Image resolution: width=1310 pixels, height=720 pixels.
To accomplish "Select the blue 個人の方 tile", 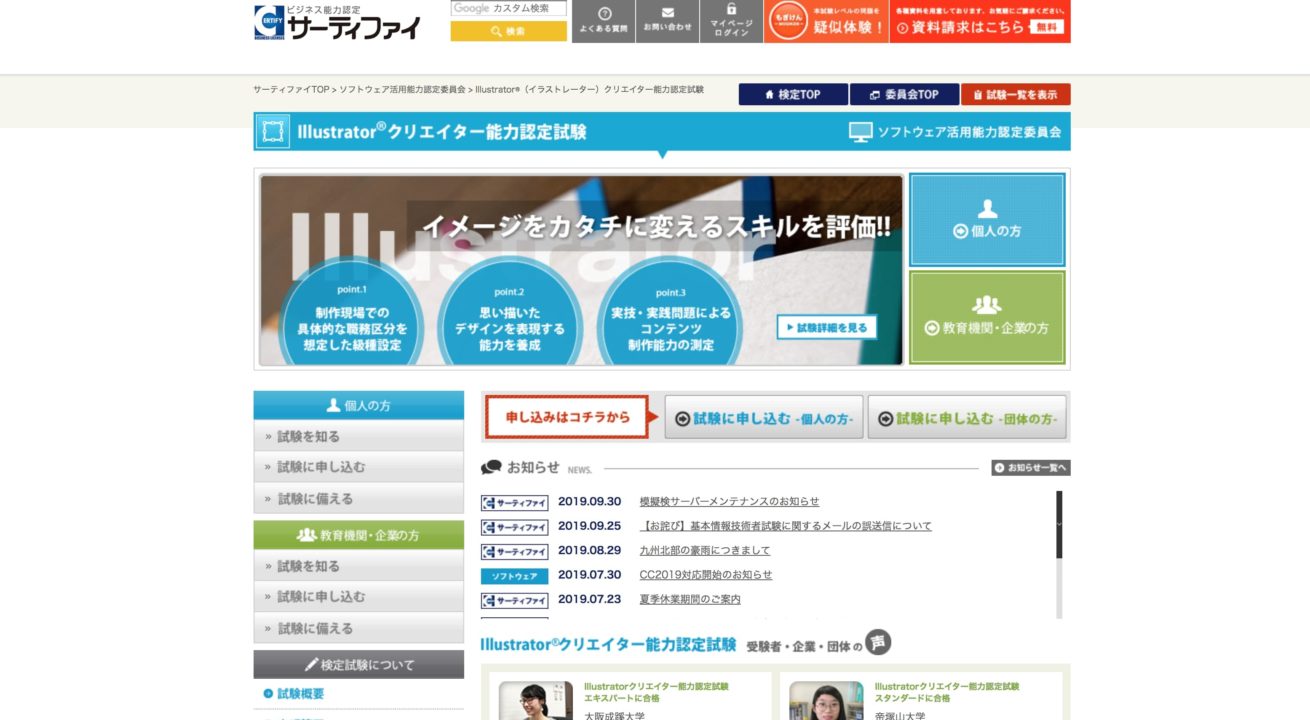I will pos(987,220).
